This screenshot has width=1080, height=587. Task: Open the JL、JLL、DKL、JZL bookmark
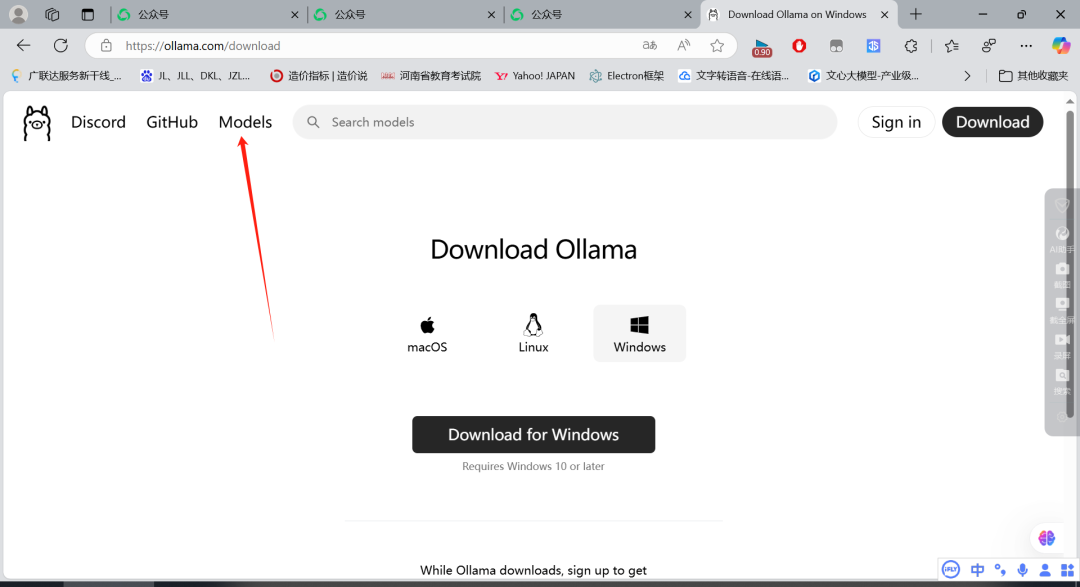196,76
